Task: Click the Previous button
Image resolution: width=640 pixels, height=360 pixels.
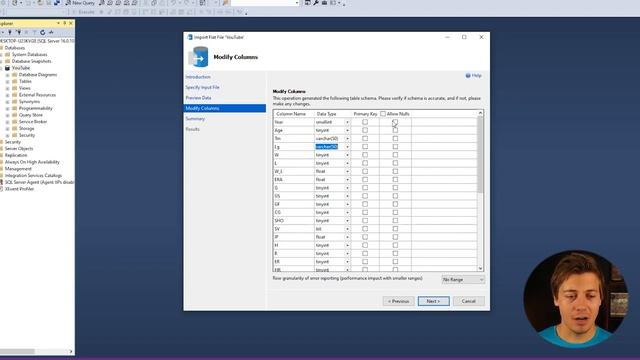Action: pyautogui.click(x=398, y=301)
